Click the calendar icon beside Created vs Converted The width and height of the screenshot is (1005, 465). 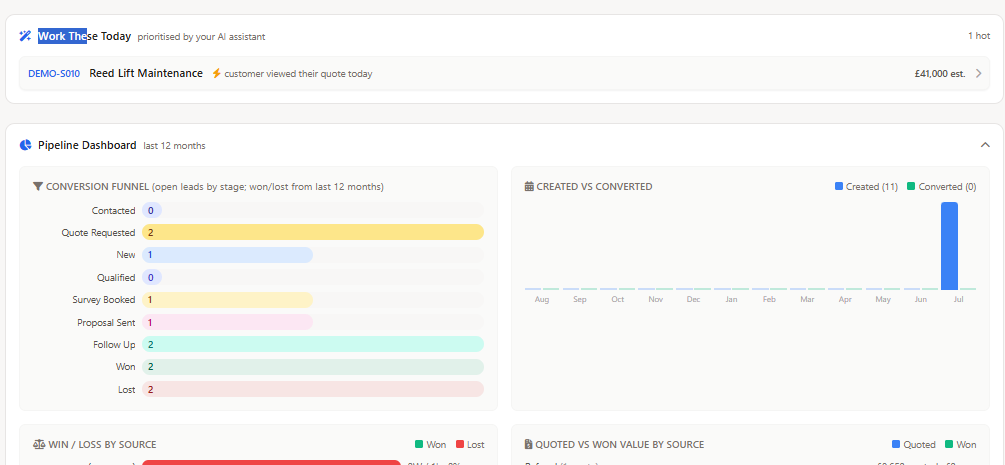pos(529,187)
